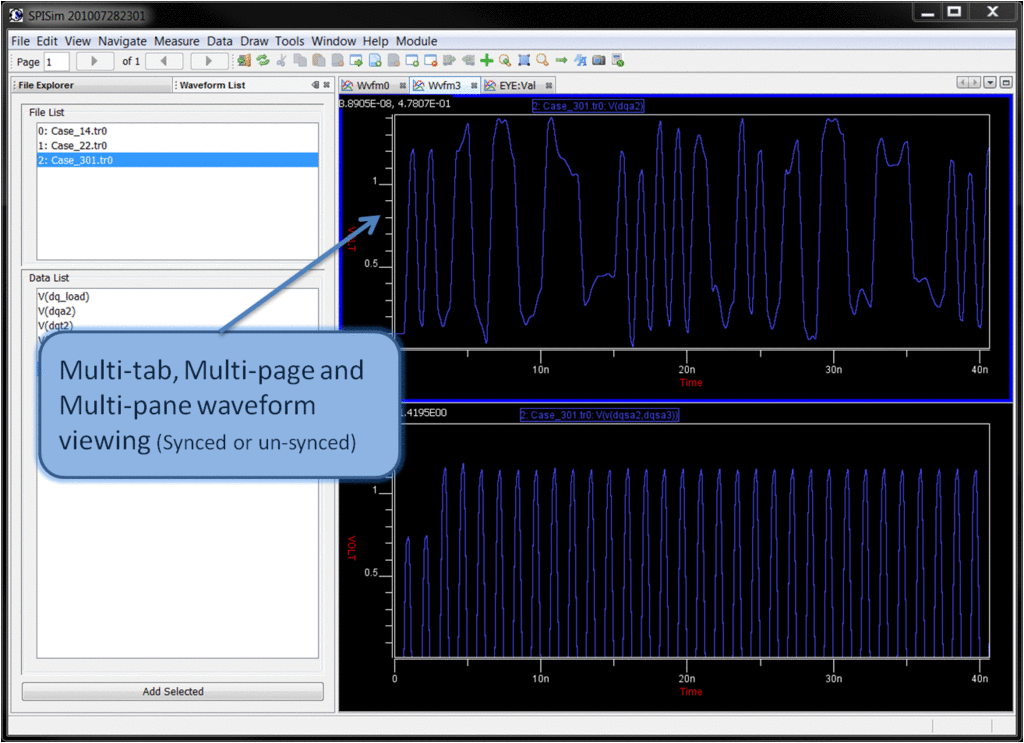The image size is (1024, 743).
Task: Switch to the File Explorer panel tab
Action: 46,86
